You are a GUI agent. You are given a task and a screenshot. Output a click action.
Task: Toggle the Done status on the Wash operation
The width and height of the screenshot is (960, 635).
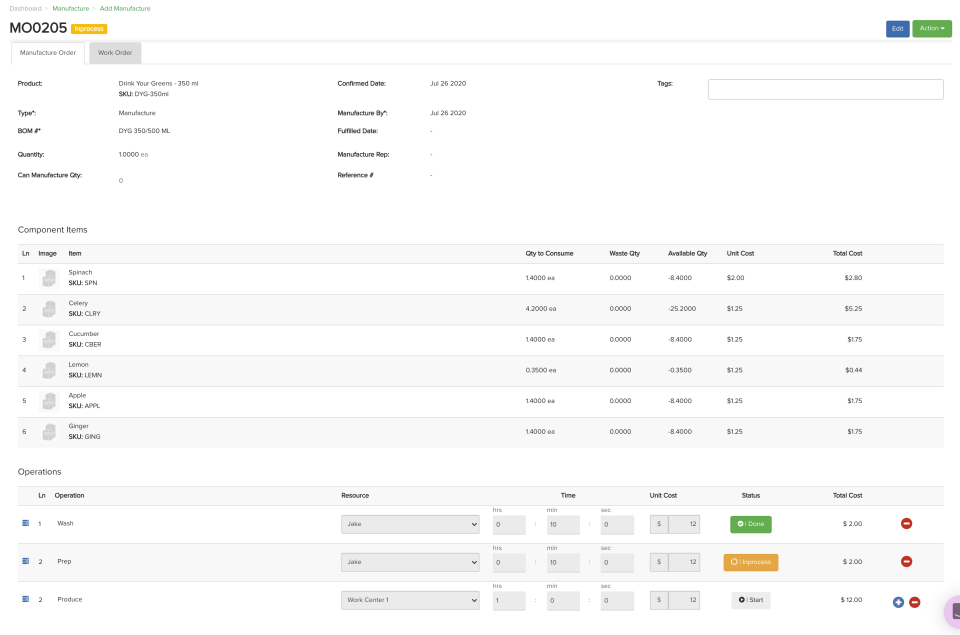coord(750,523)
